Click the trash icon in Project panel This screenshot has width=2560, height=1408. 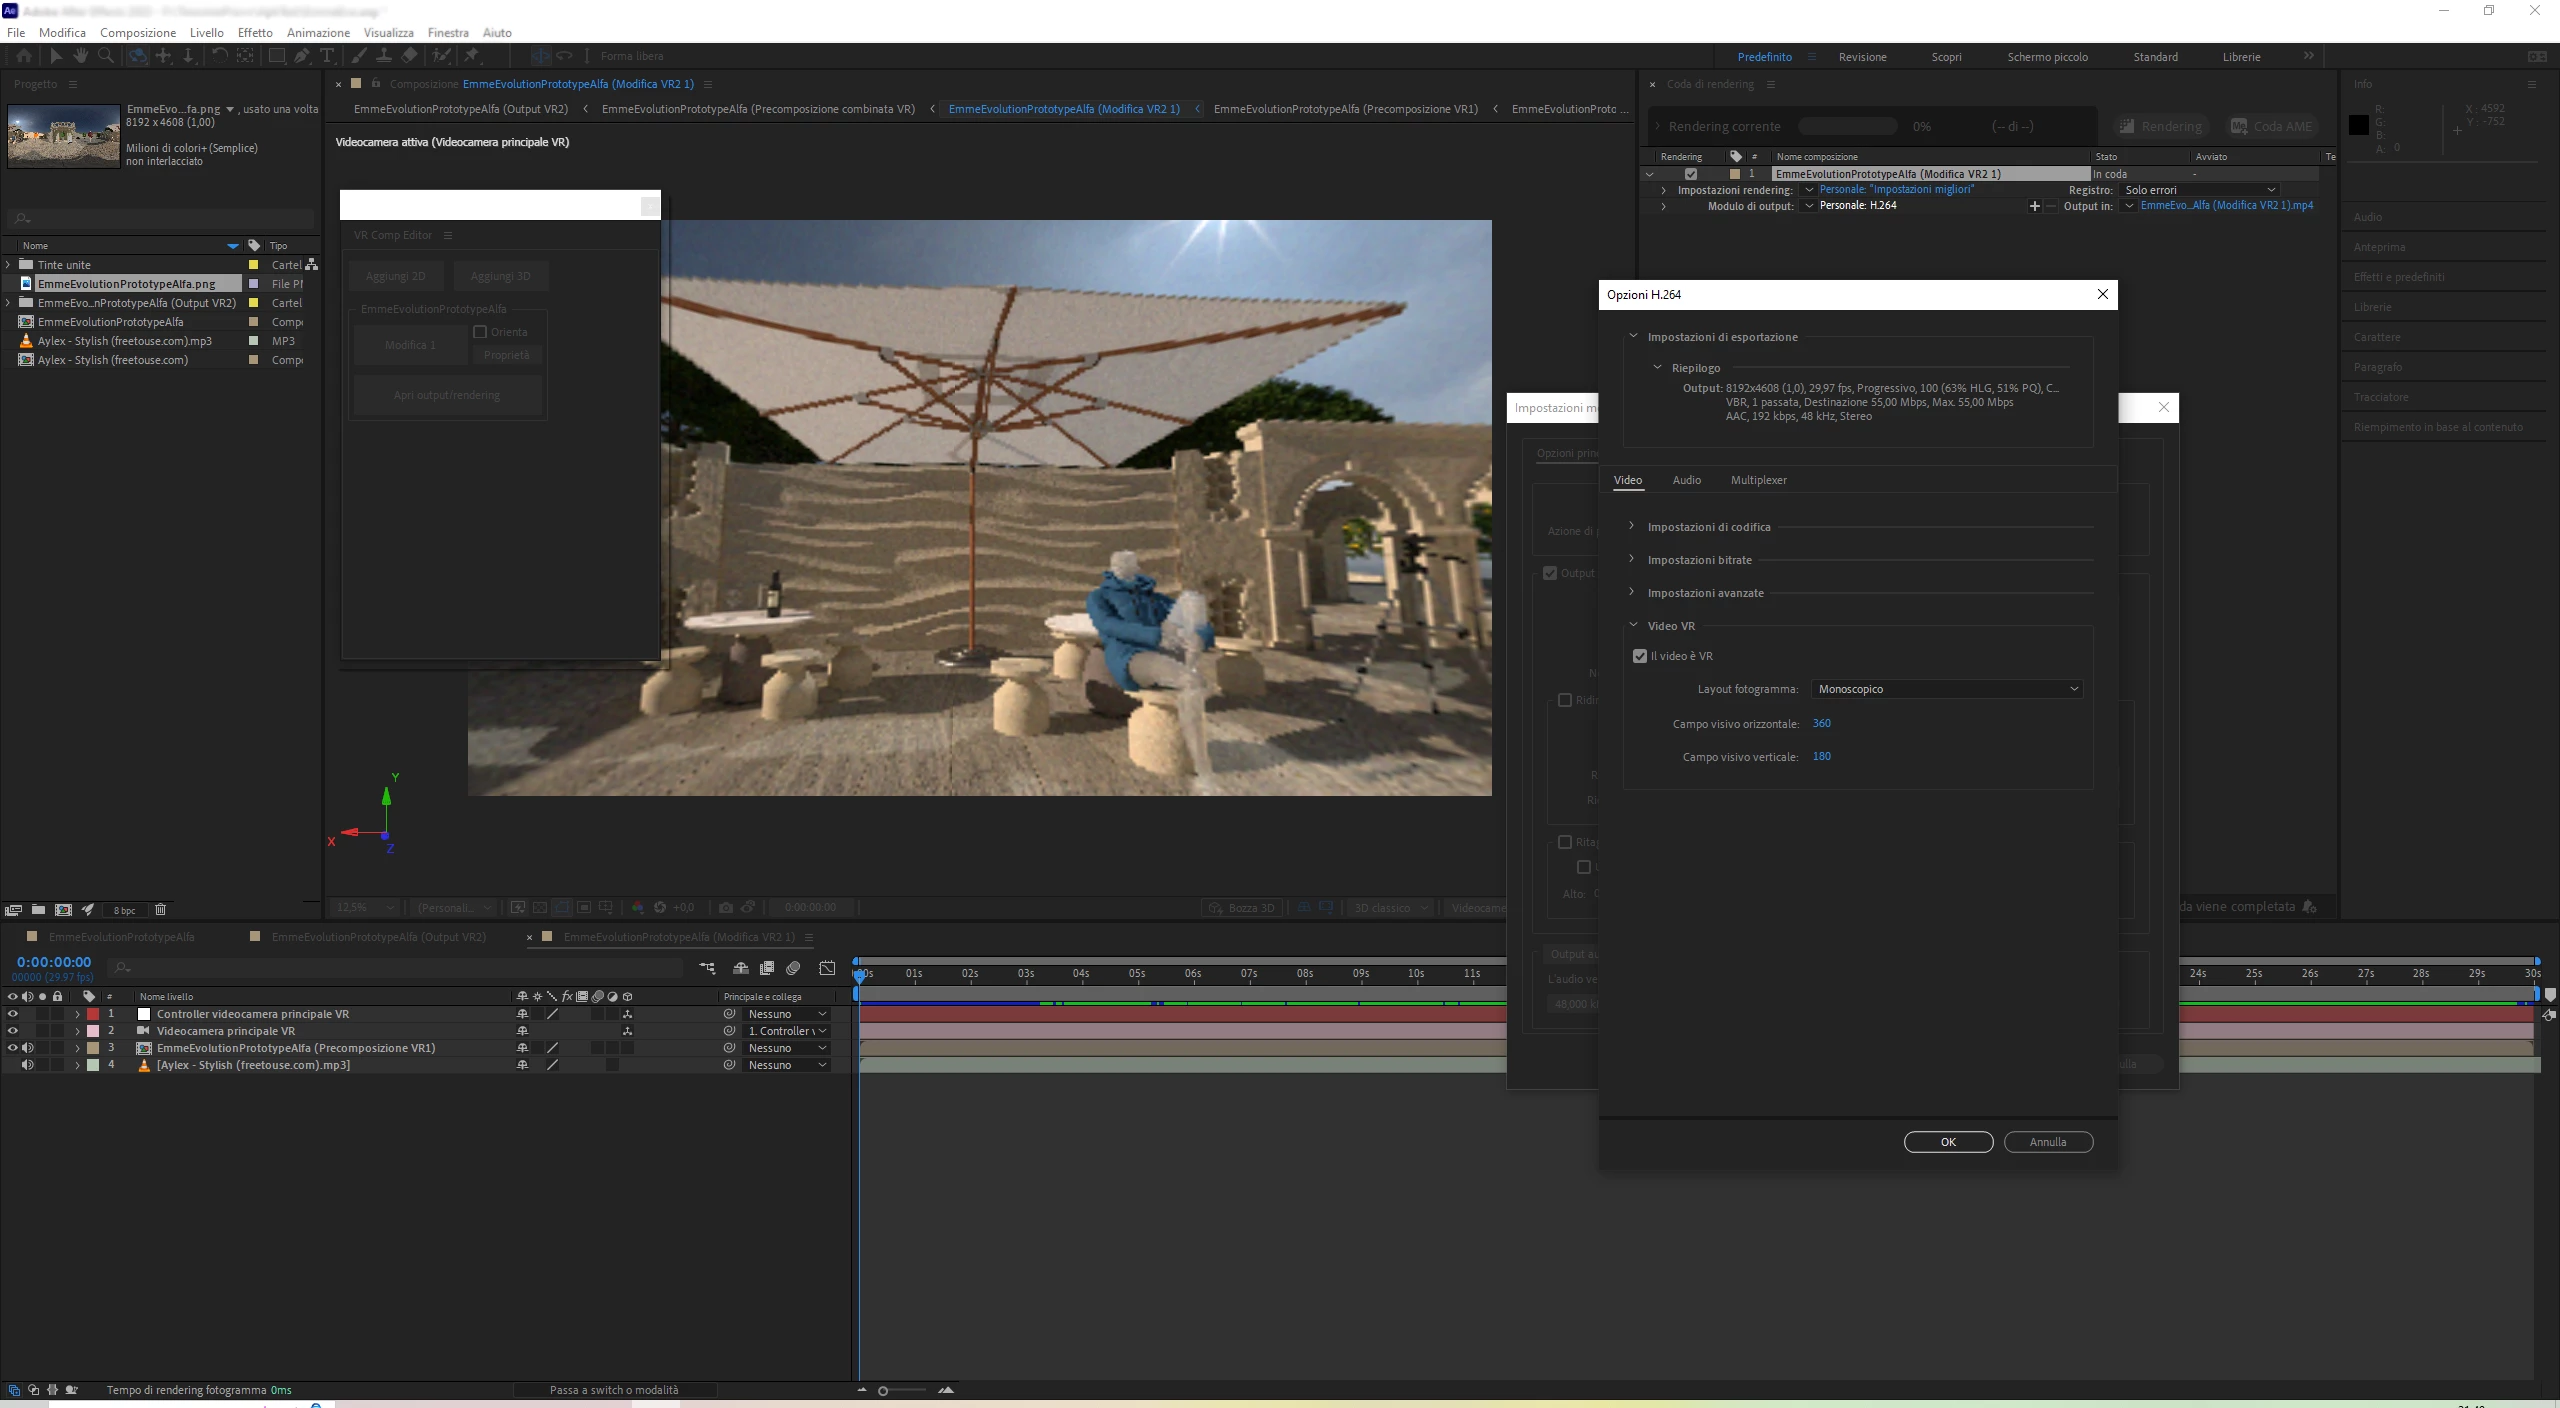click(160, 910)
